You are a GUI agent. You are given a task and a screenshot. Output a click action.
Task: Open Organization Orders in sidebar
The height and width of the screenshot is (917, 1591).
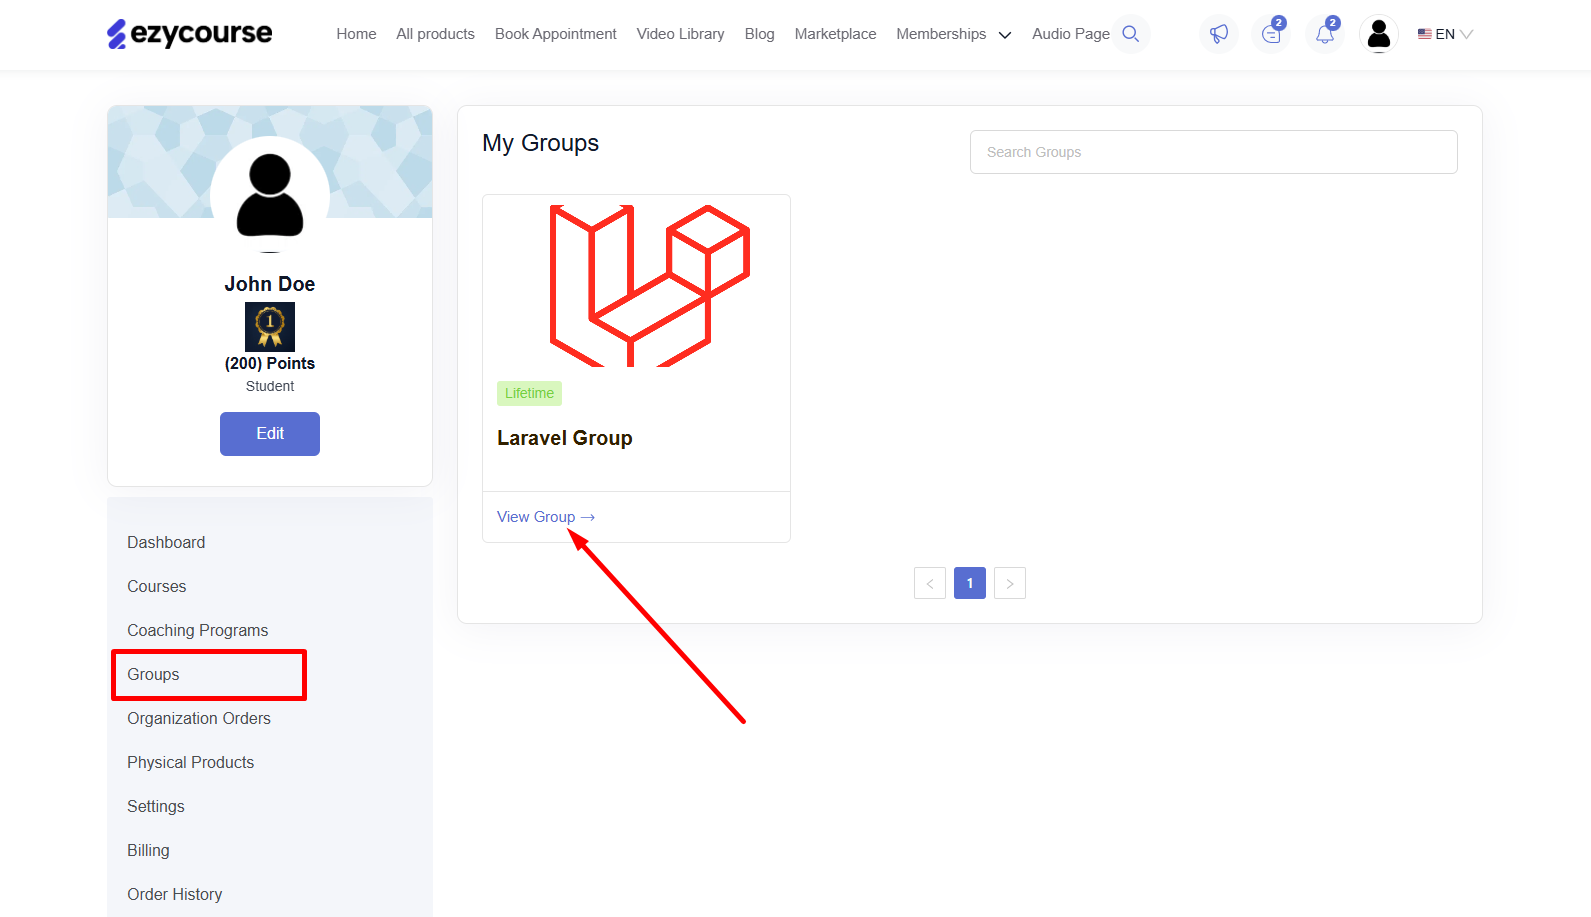[x=199, y=718]
